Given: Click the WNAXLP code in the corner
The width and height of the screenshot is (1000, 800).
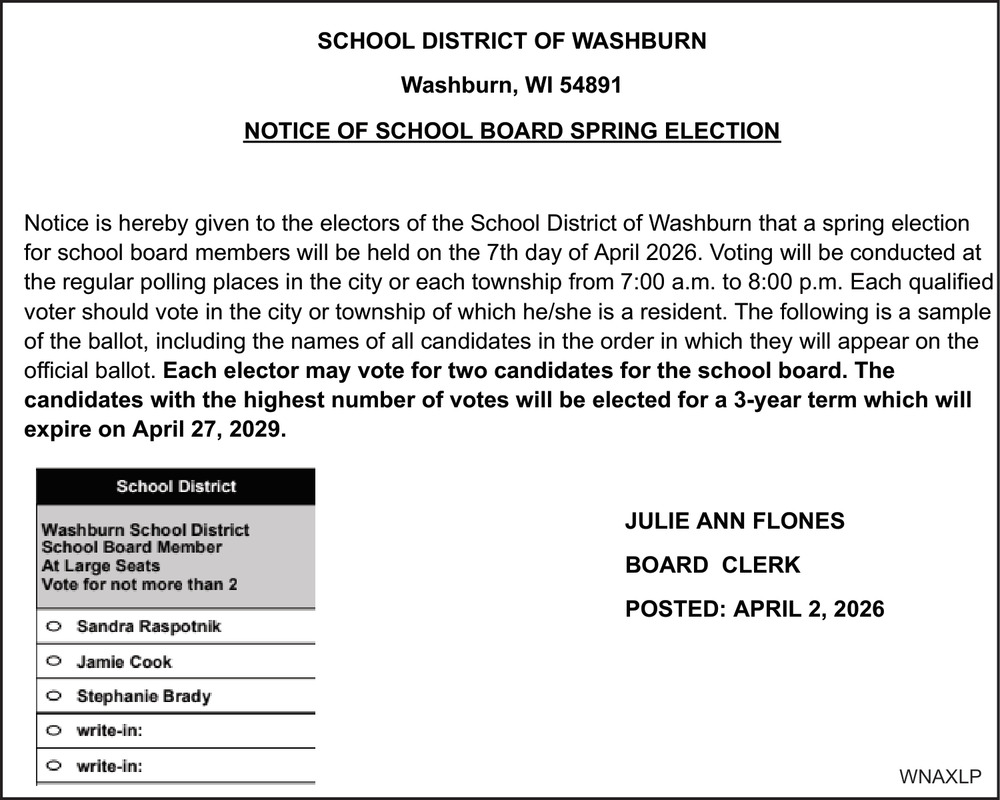Looking at the screenshot, I should (x=940, y=777).
